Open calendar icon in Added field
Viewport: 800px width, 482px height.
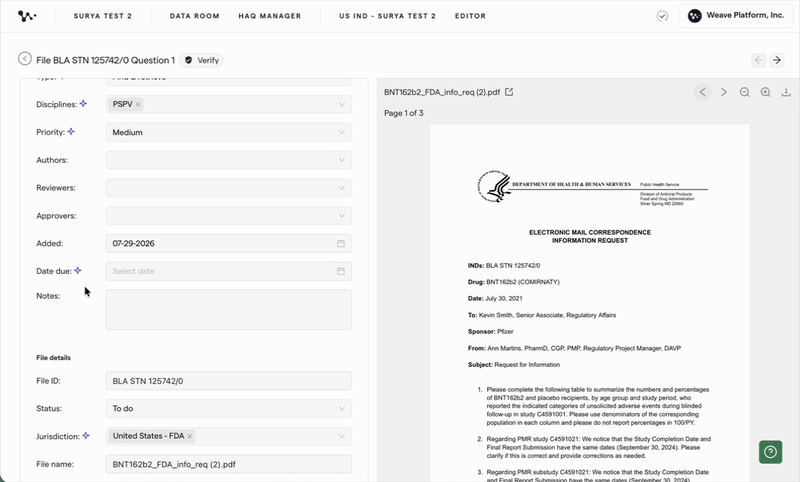341,243
